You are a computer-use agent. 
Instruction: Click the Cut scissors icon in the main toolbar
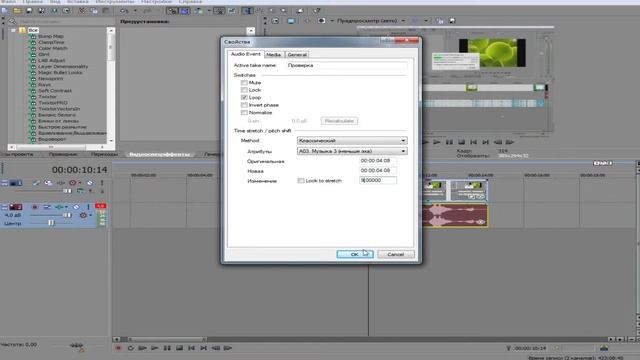point(82,11)
